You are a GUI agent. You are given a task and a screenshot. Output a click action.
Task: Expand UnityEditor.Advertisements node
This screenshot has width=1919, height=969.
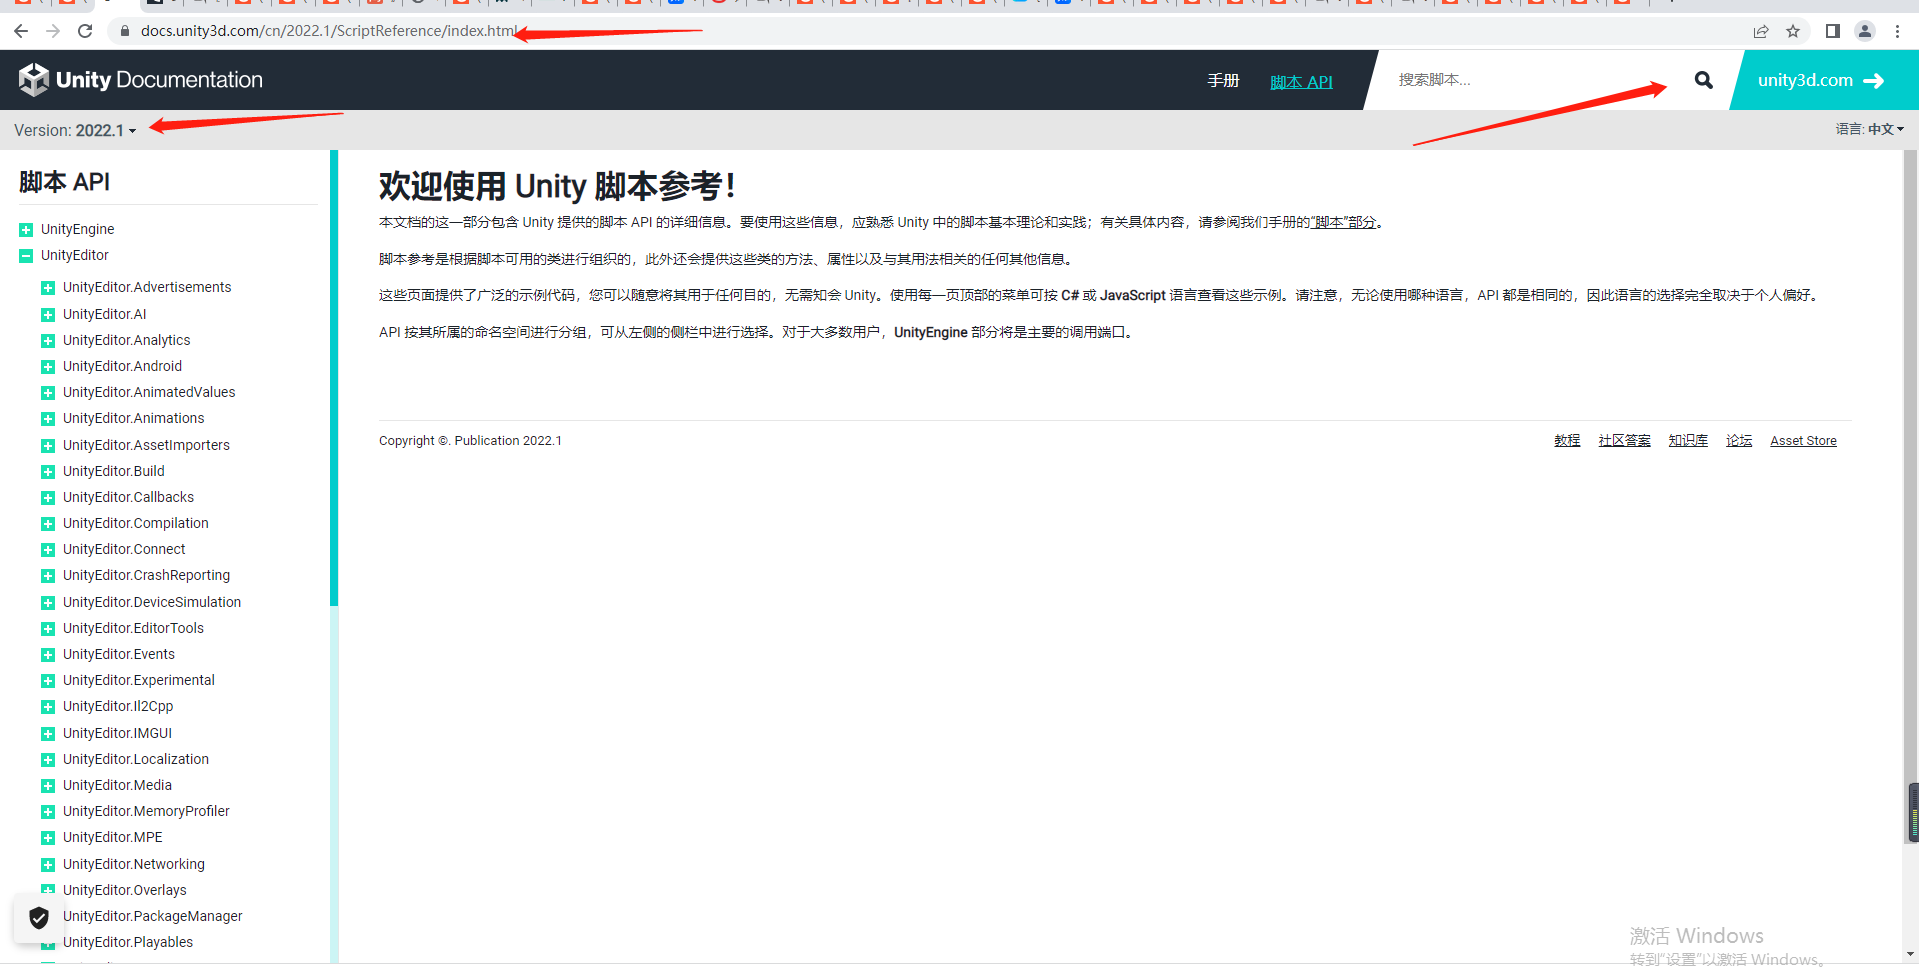click(47, 288)
